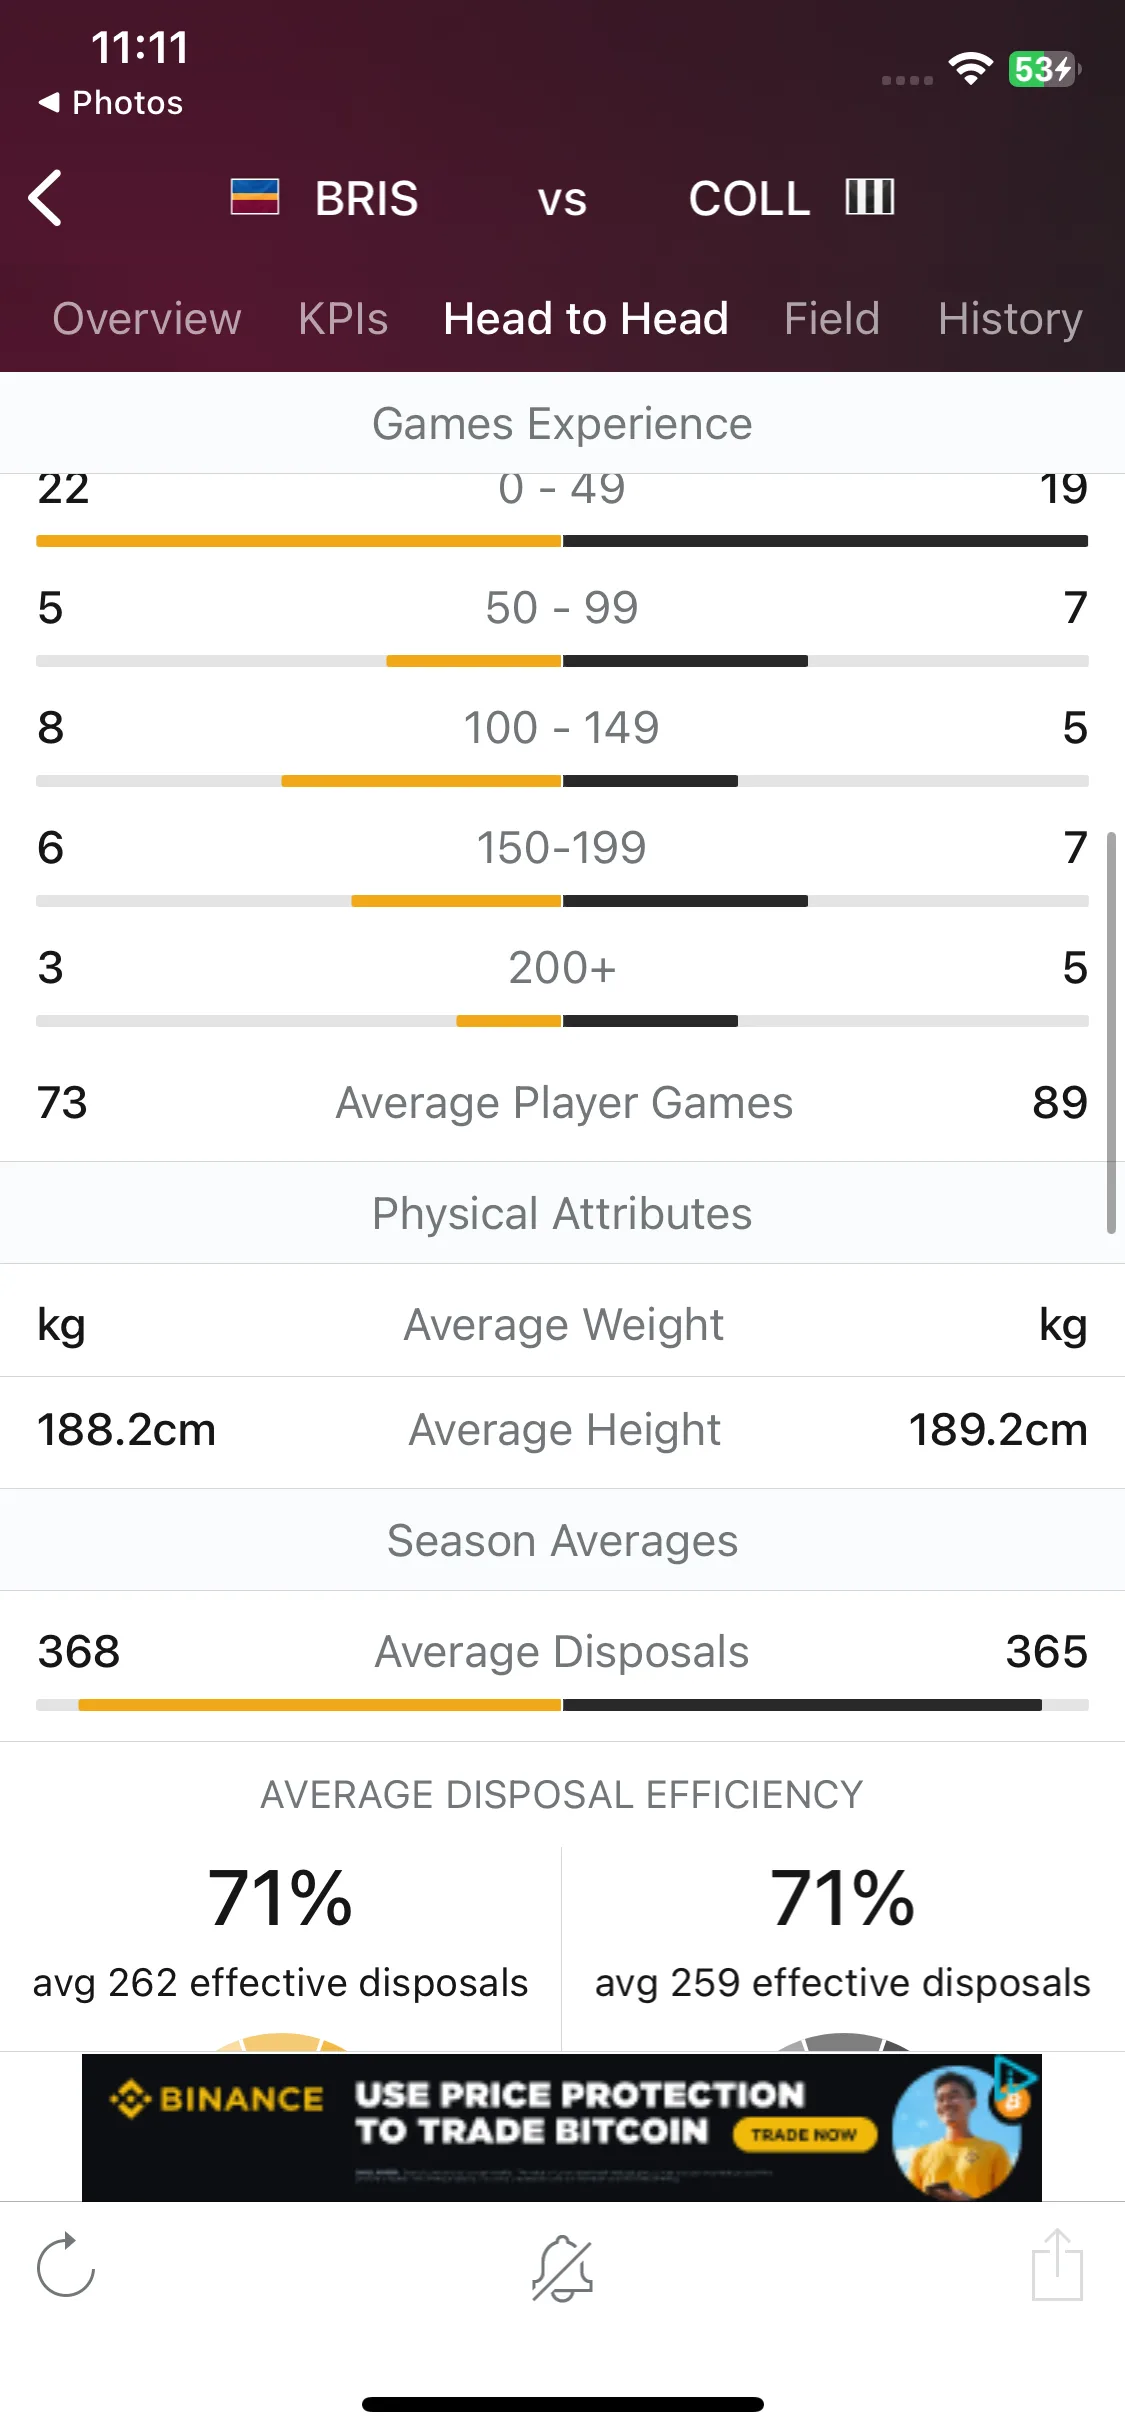Select the Head to Head tab
This screenshot has height=2436, width=1125.
pos(586,319)
